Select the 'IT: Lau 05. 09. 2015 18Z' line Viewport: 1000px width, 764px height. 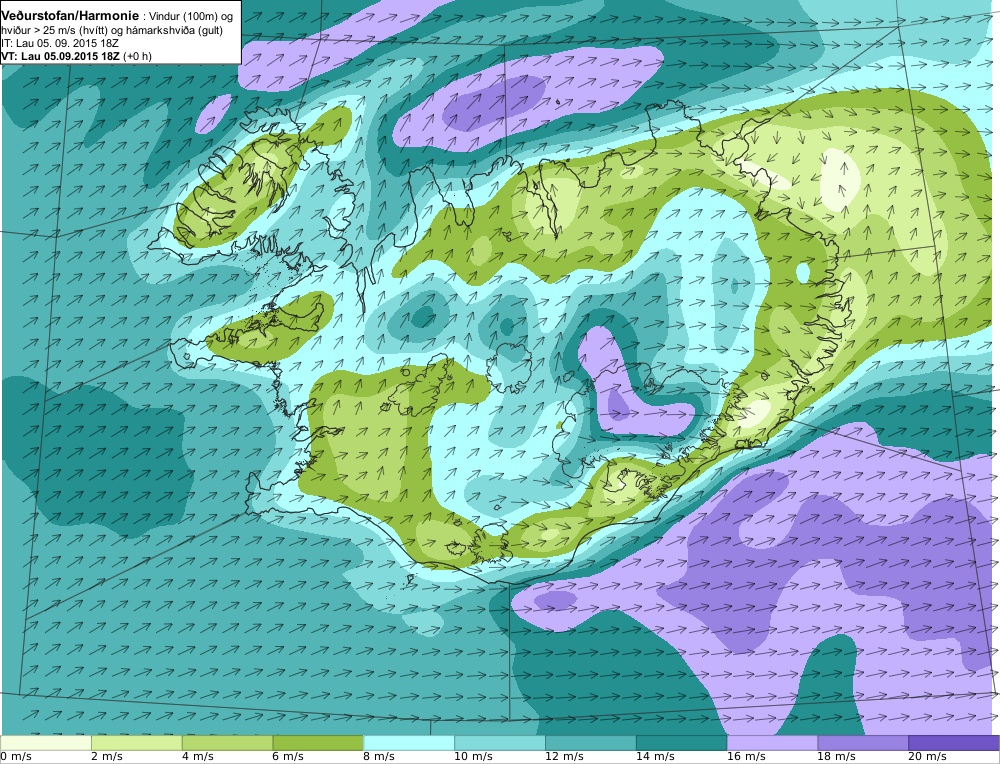tap(60, 43)
